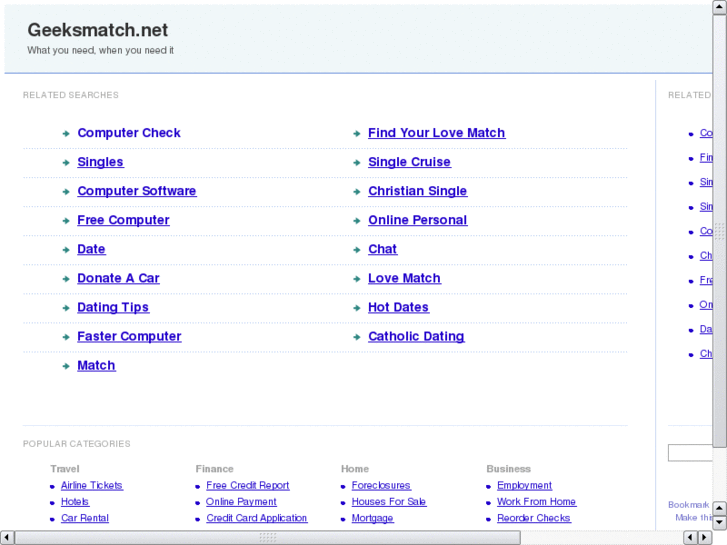
Task: Click the green arrow beside Computer Check
Action: [x=66, y=134]
